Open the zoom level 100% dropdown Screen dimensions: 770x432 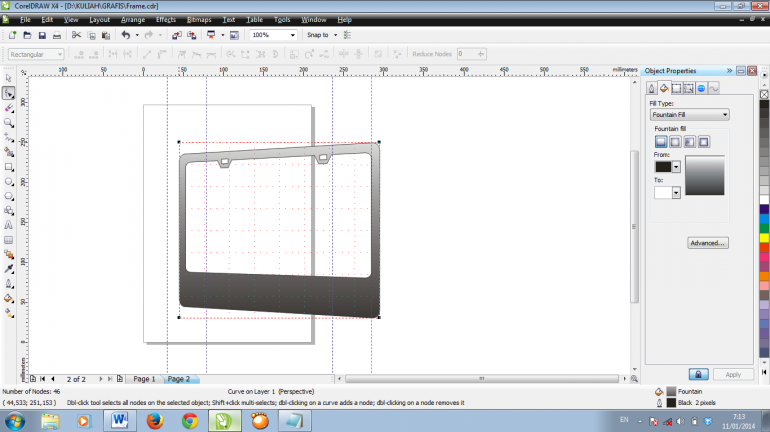[x=293, y=35]
